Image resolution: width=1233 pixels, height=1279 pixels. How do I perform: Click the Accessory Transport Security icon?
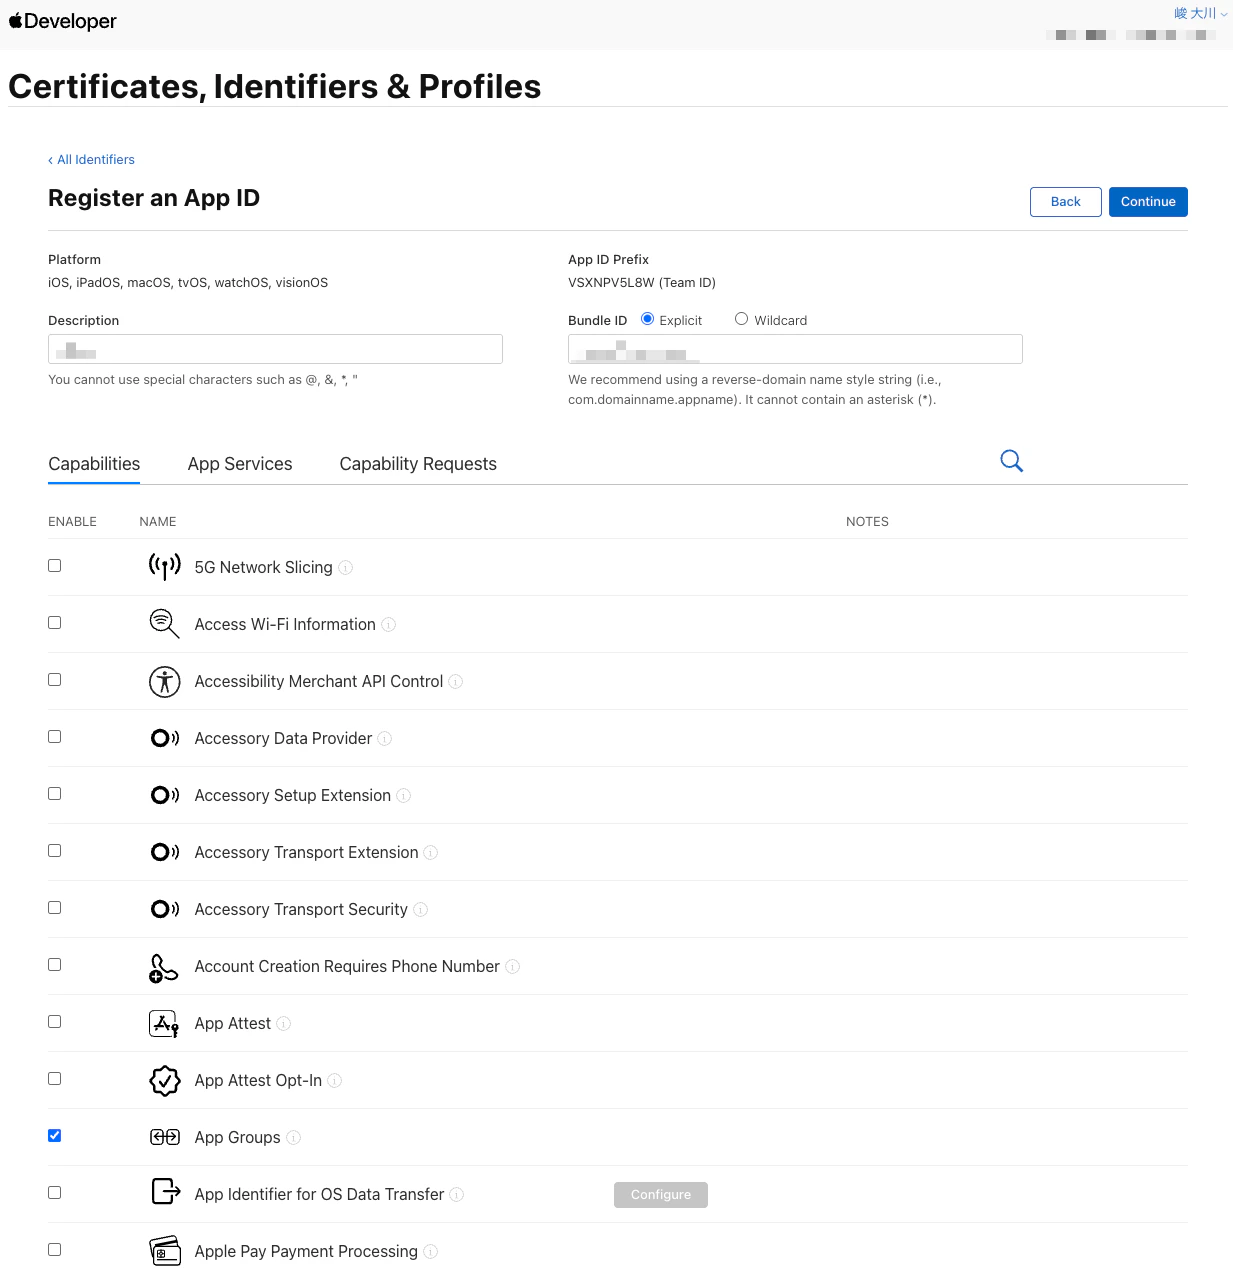[165, 909]
